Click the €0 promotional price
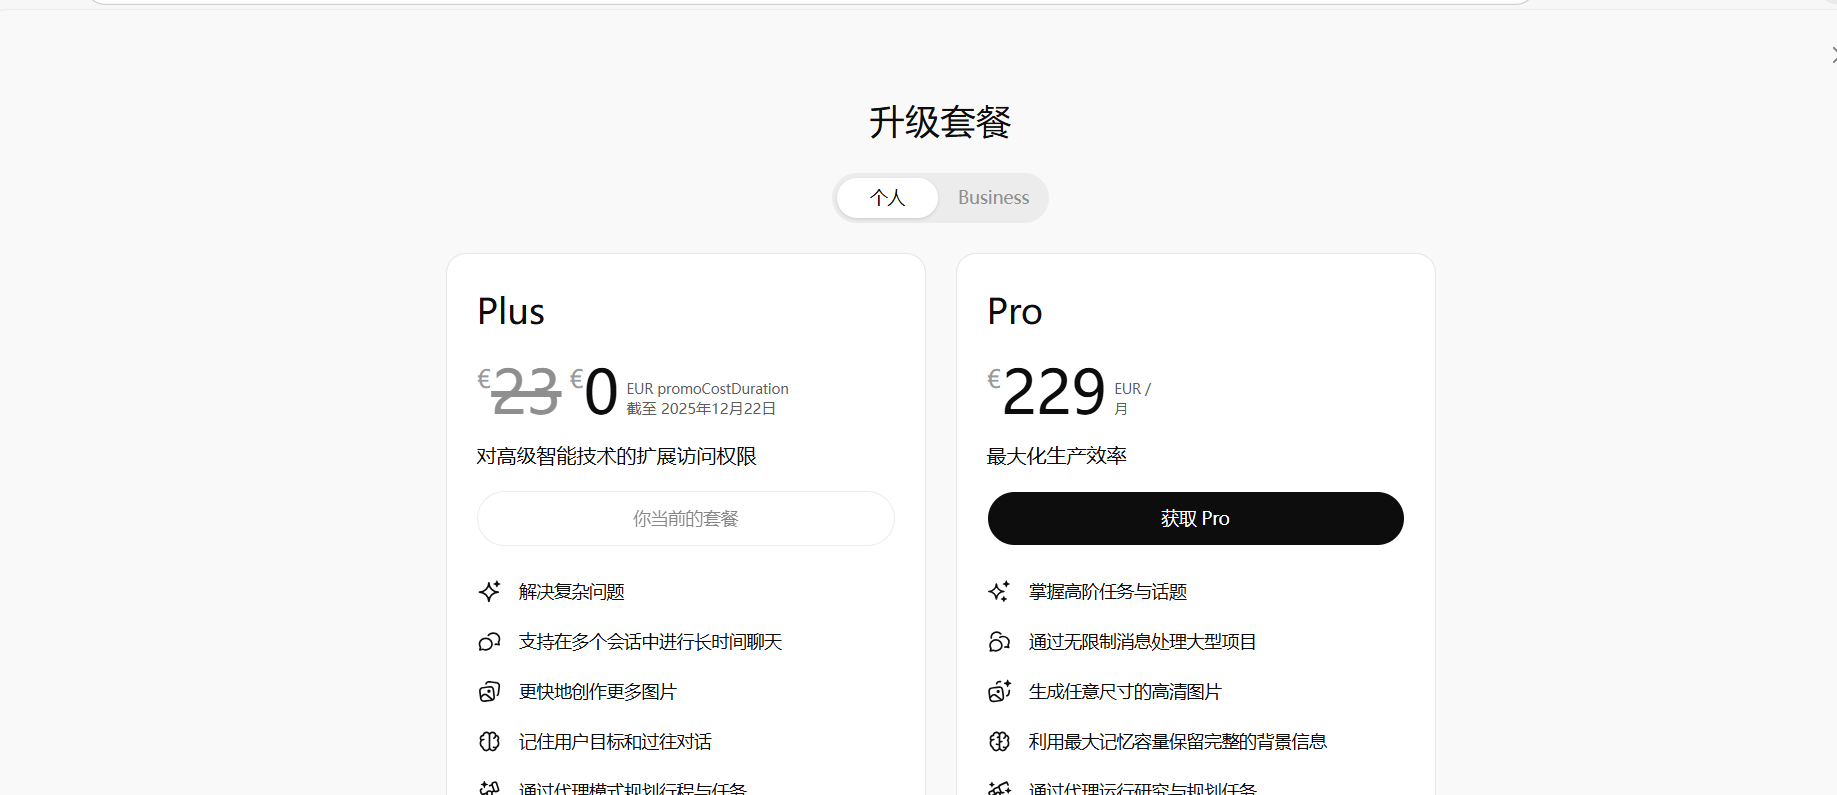Image resolution: width=1837 pixels, height=795 pixels. click(x=594, y=391)
